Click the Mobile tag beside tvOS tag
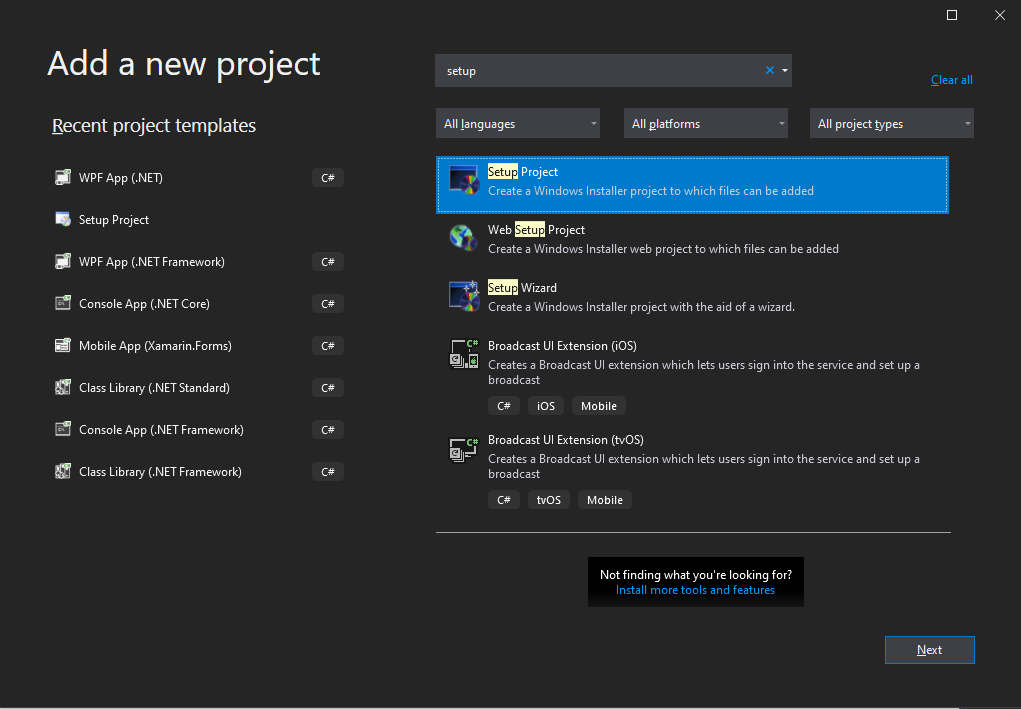Screen dimensions: 1021x709 pyautogui.click(x=604, y=500)
